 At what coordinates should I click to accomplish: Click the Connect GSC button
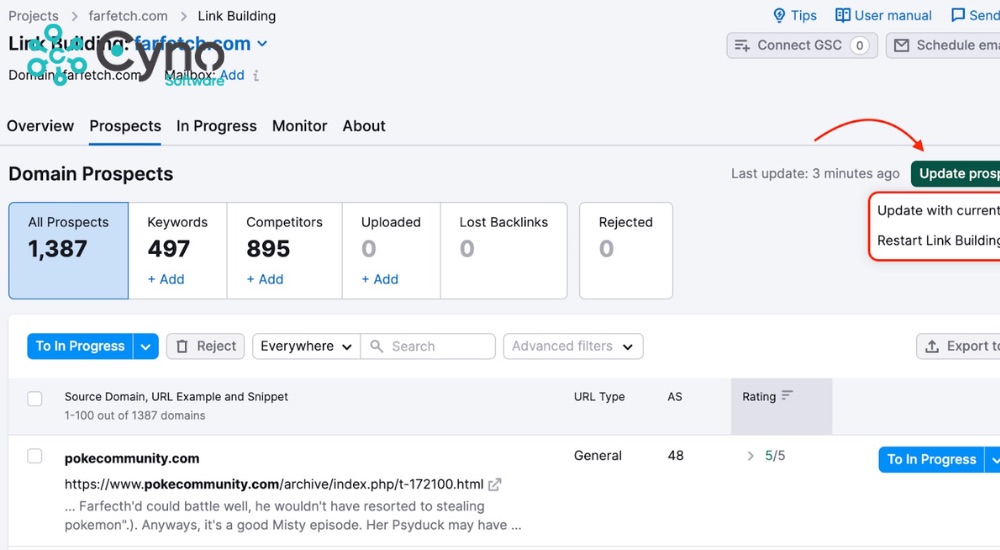(802, 45)
